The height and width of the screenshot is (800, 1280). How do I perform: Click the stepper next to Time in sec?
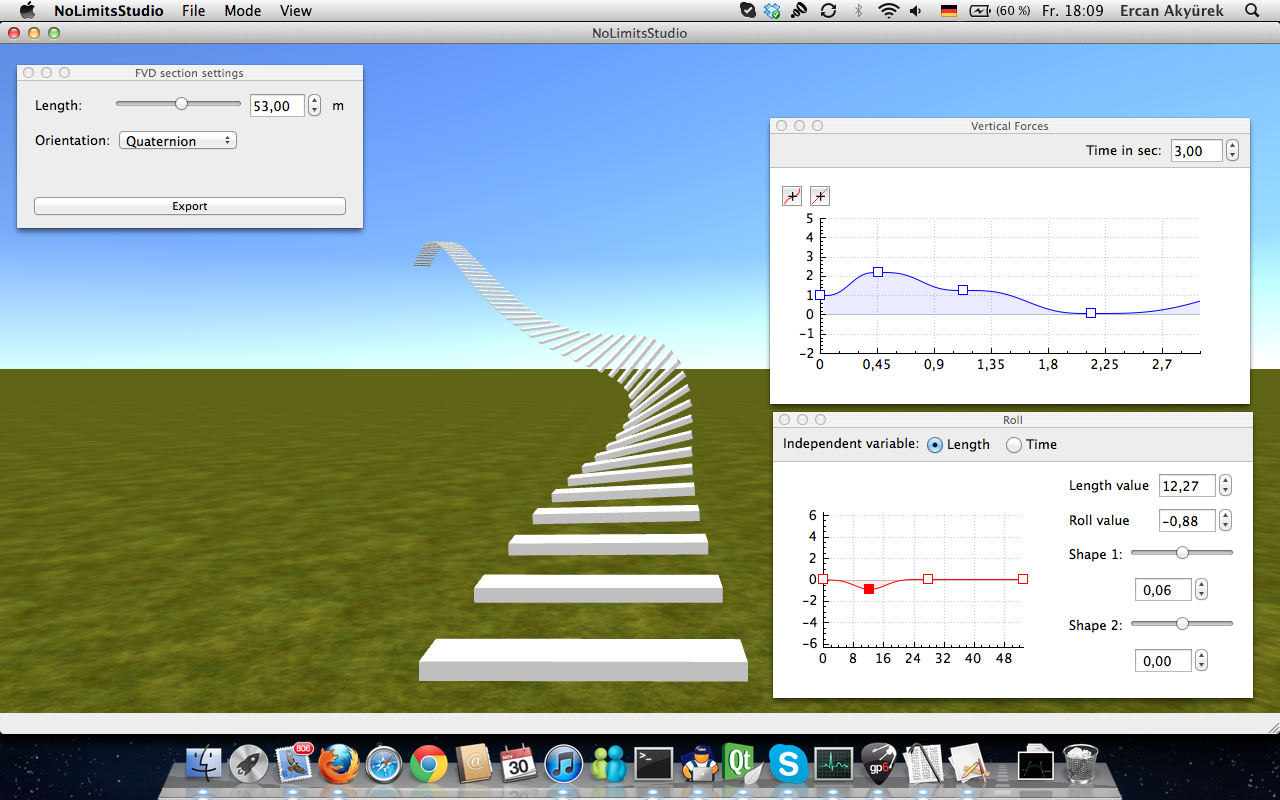pos(1232,151)
